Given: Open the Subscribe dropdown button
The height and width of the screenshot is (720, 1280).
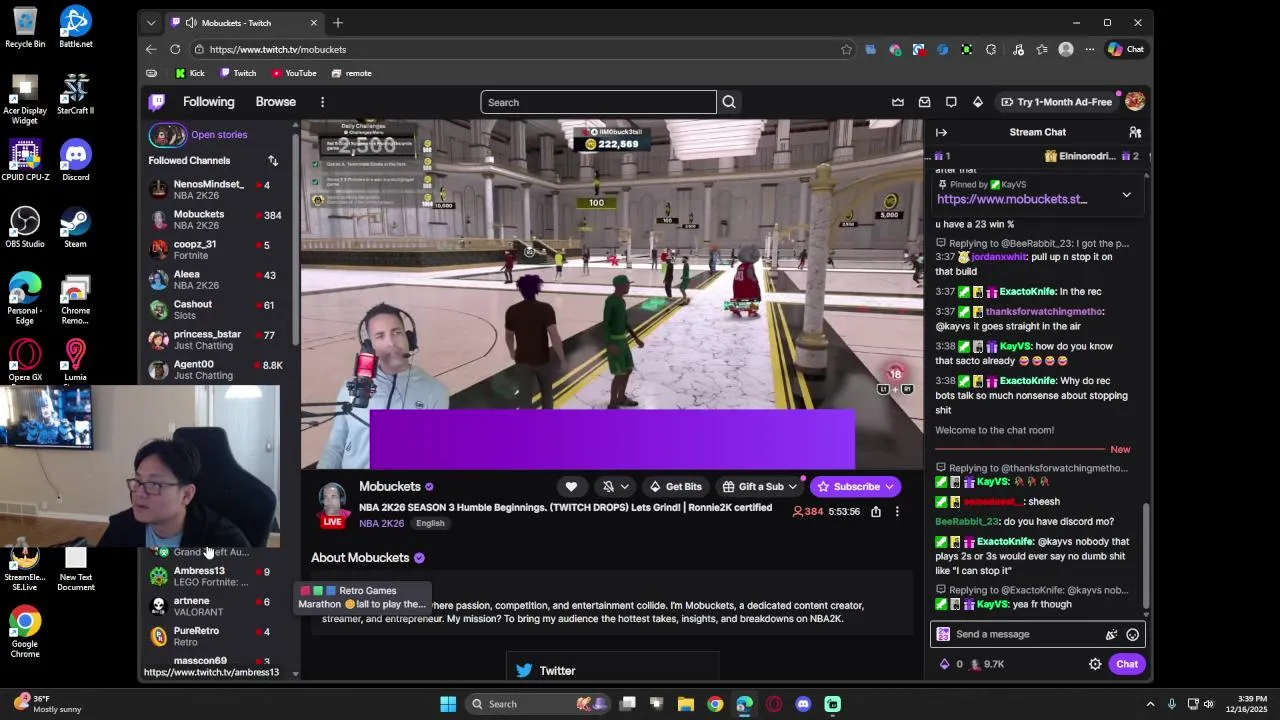Looking at the screenshot, I should (x=889, y=487).
